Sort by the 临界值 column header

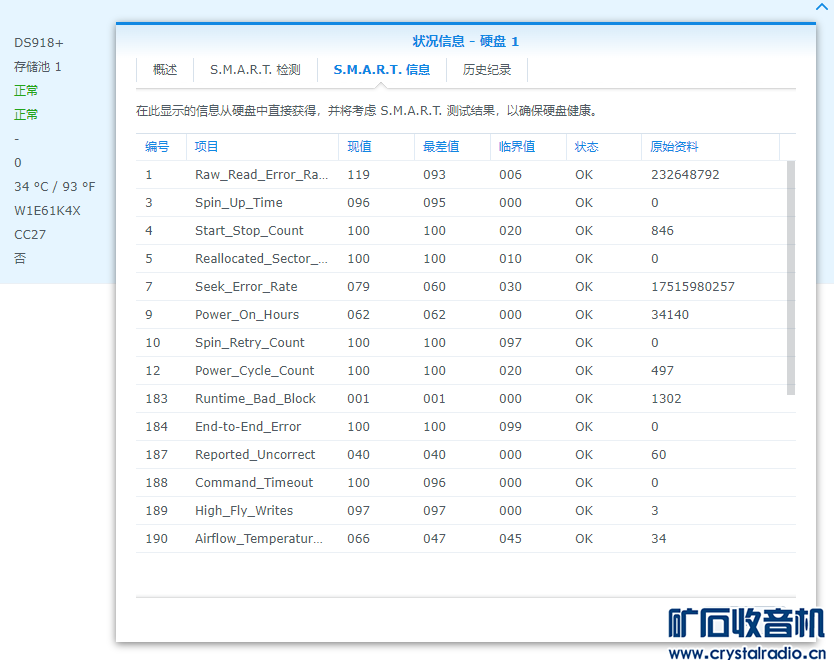pyautogui.click(x=528, y=147)
